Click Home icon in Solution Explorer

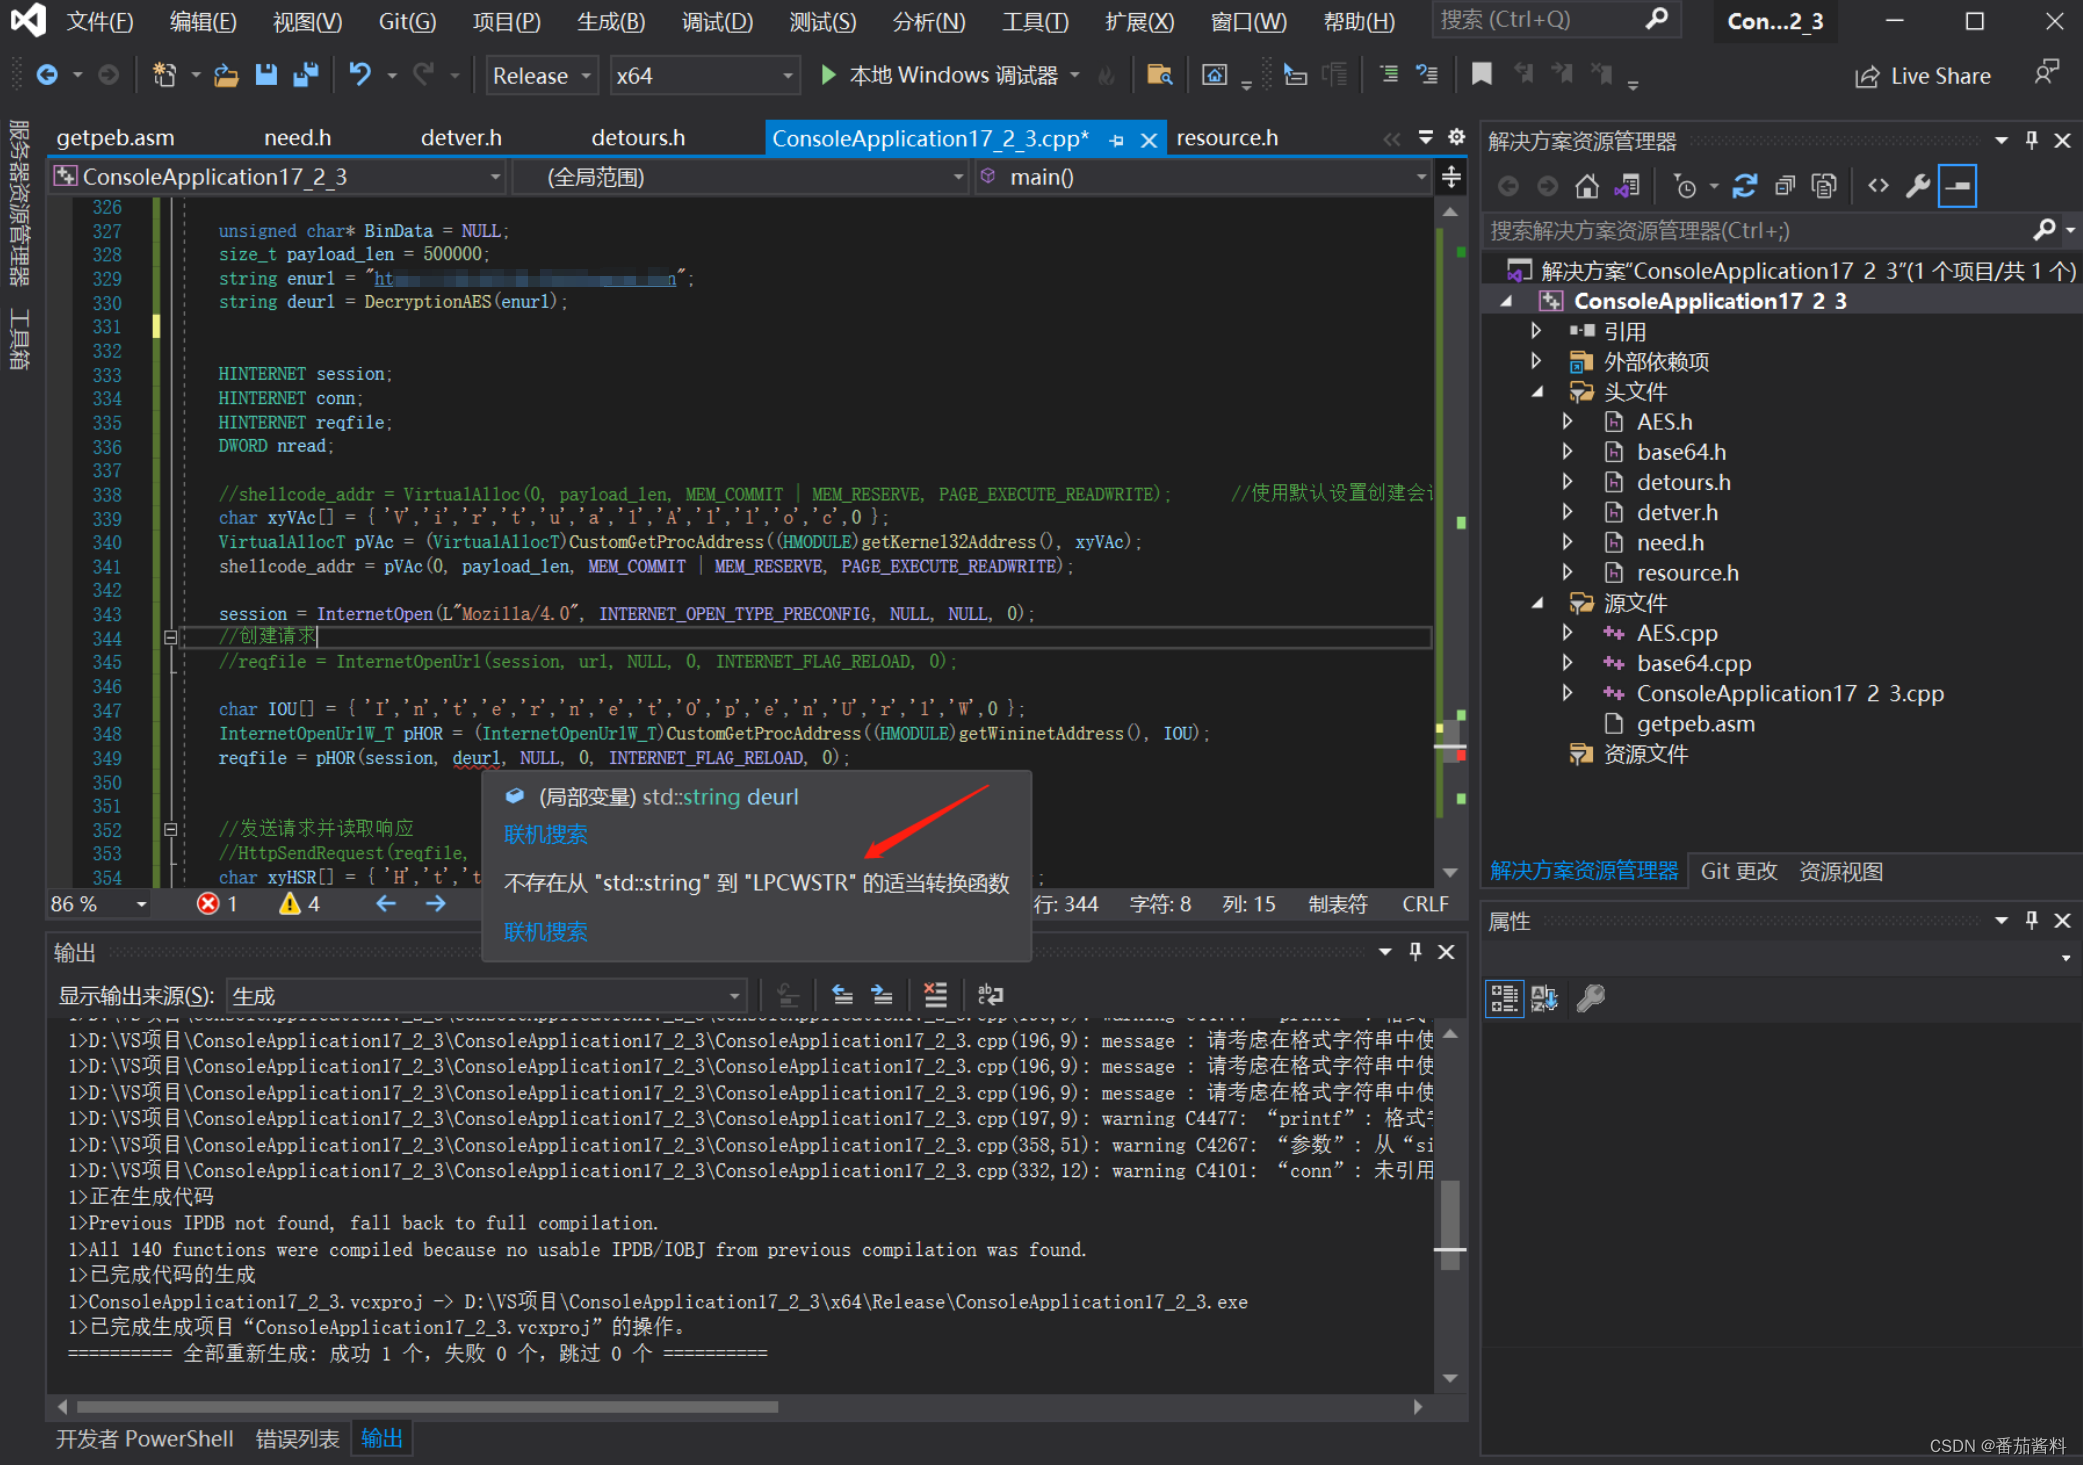[1587, 186]
